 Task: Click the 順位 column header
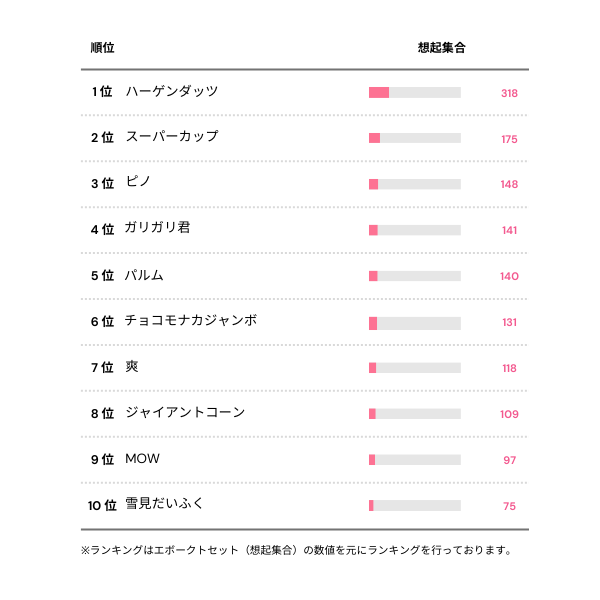(x=102, y=47)
